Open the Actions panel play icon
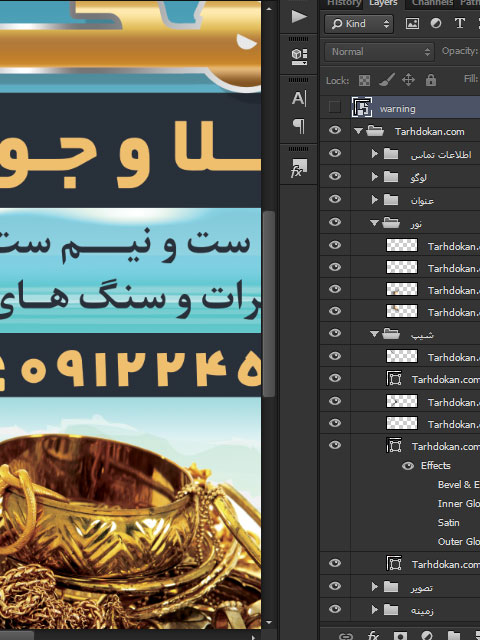Image resolution: width=480 pixels, height=640 pixels. (299, 17)
